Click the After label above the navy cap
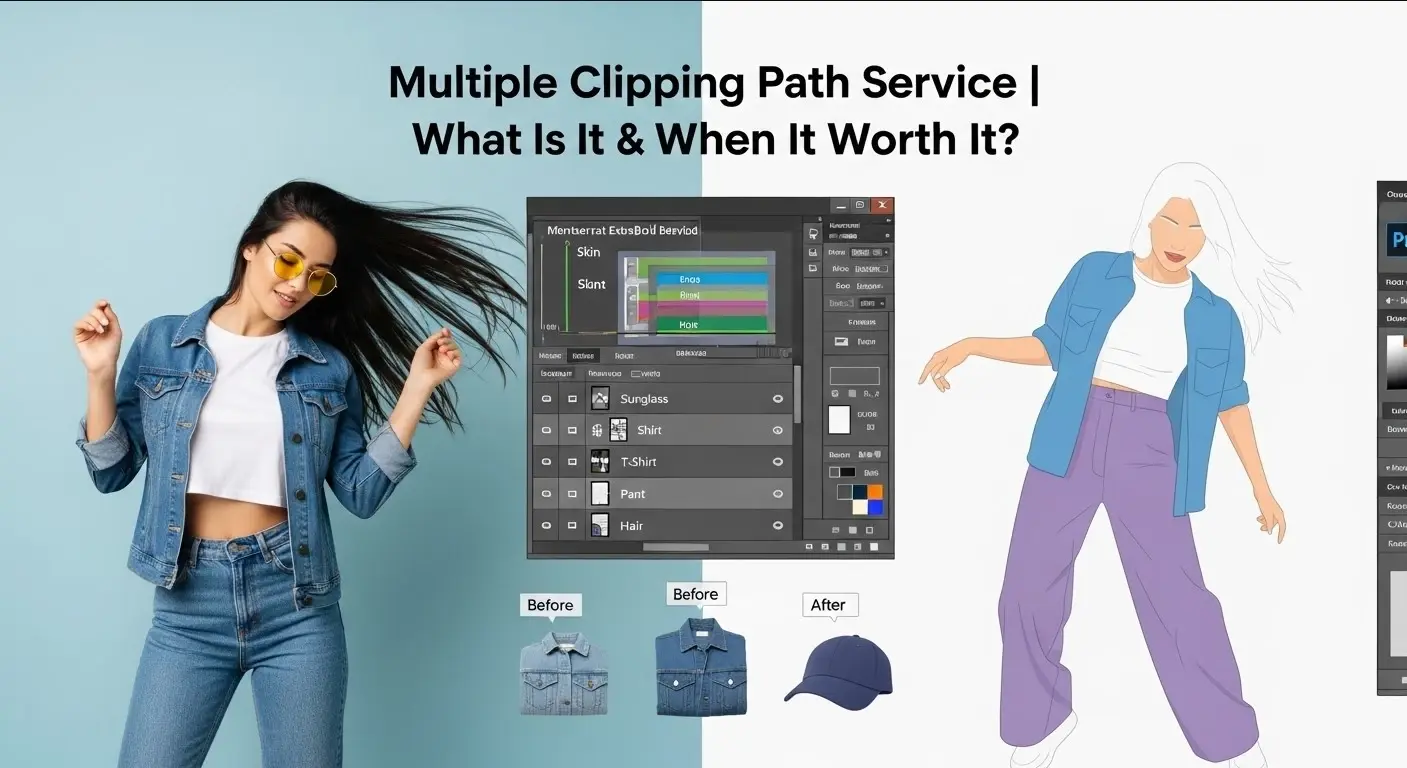This screenshot has height=768, width=1407. pyautogui.click(x=829, y=604)
